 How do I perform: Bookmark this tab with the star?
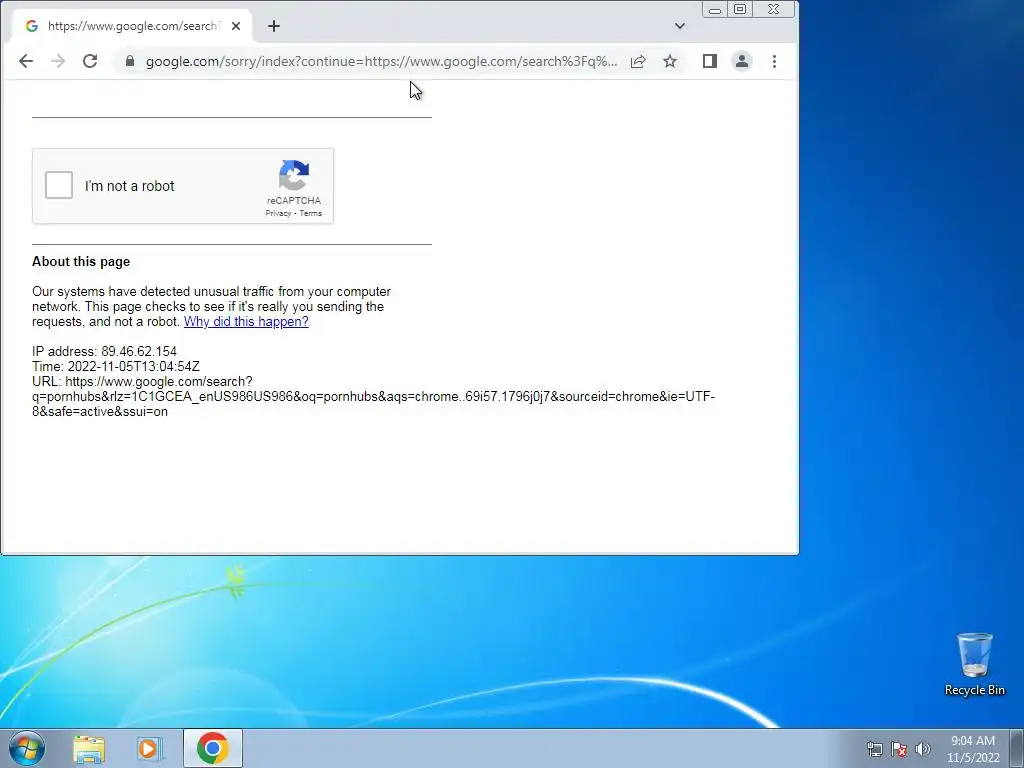[x=670, y=61]
